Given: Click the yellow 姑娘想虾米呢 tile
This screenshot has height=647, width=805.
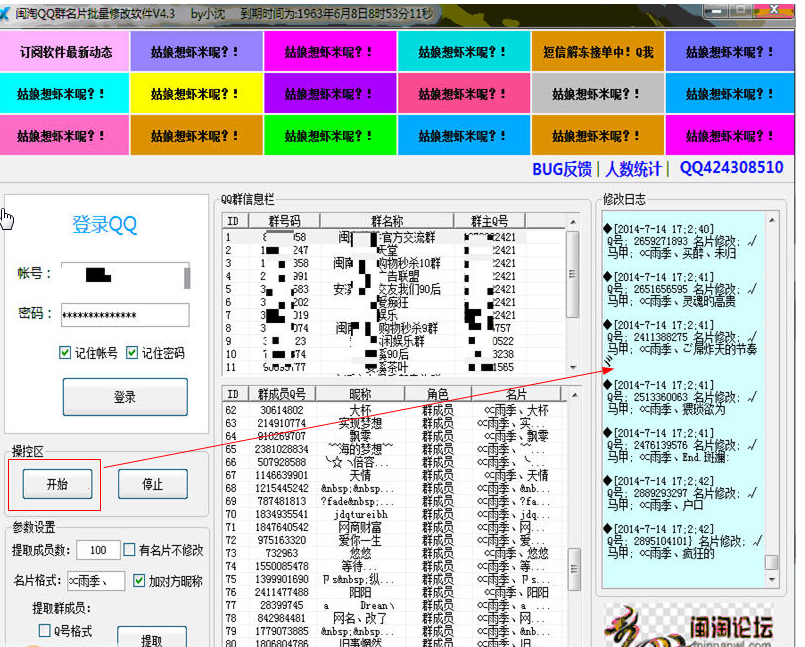Looking at the screenshot, I should tap(196, 93).
